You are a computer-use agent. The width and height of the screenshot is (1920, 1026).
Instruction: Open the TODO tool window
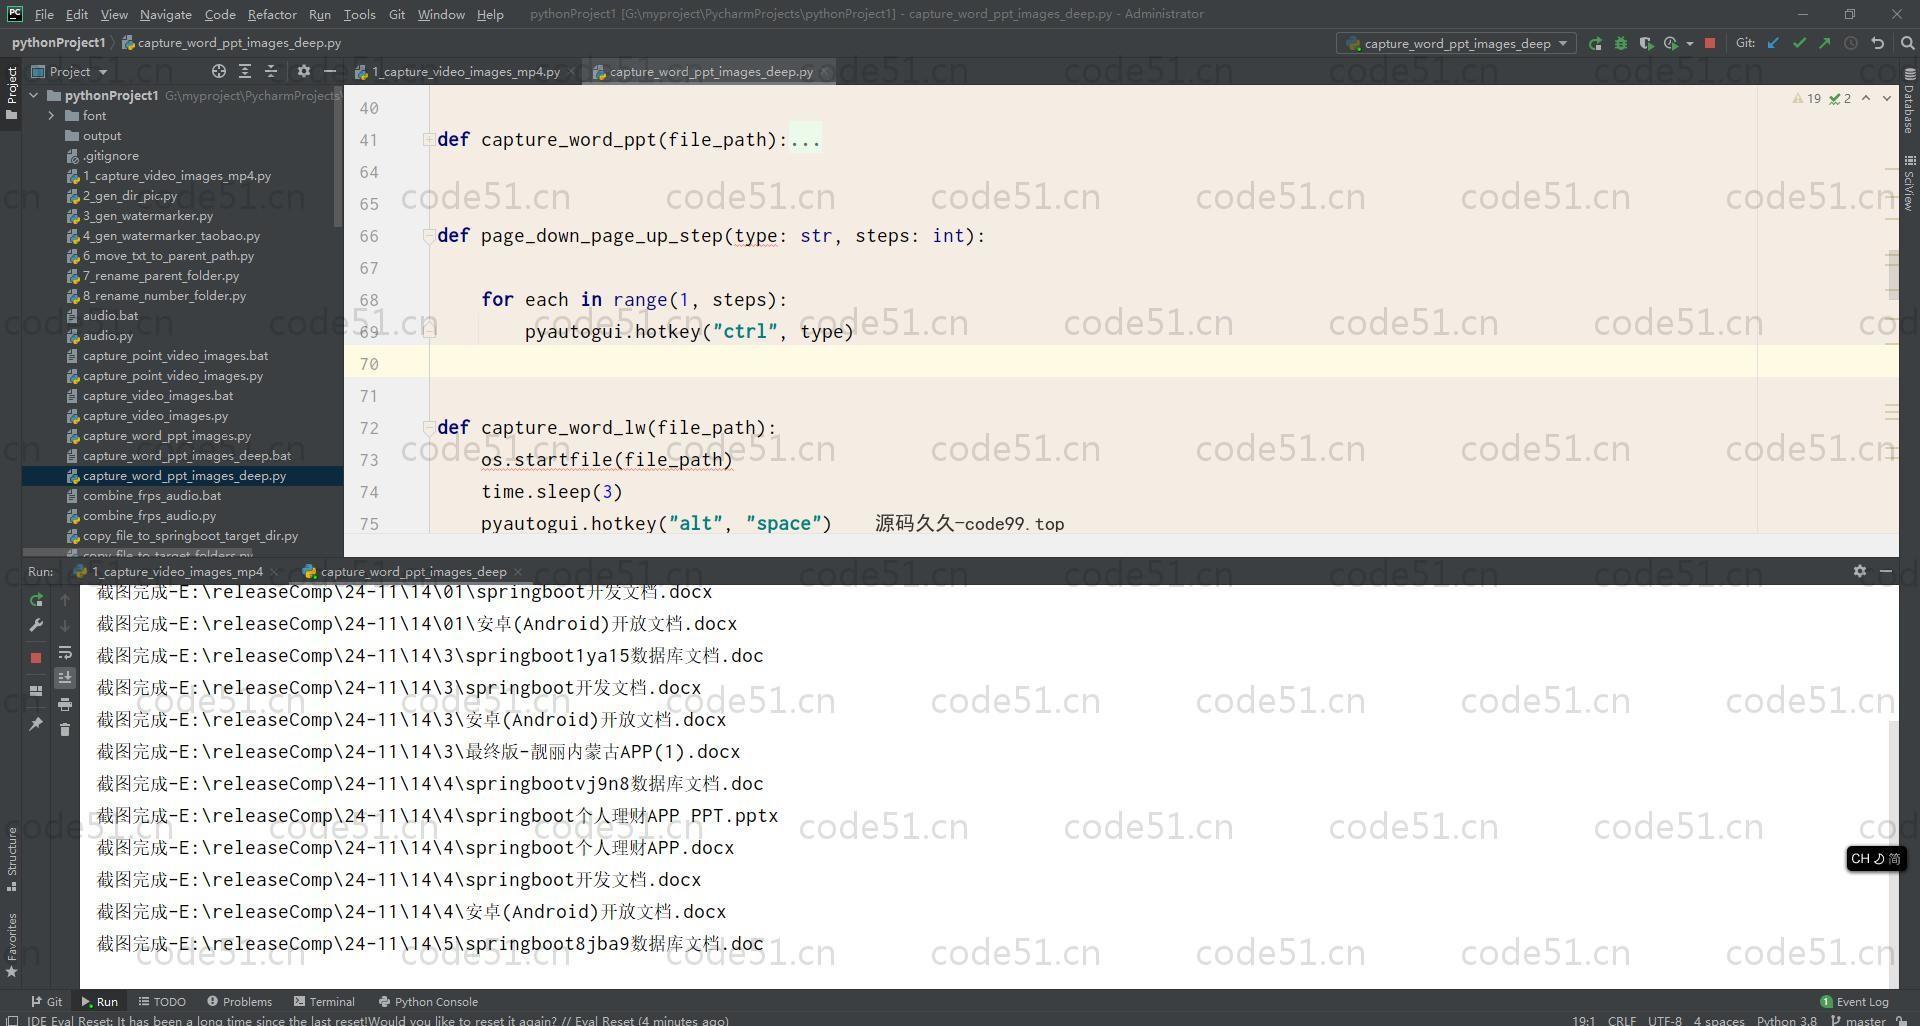pyautogui.click(x=162, y=1001)
